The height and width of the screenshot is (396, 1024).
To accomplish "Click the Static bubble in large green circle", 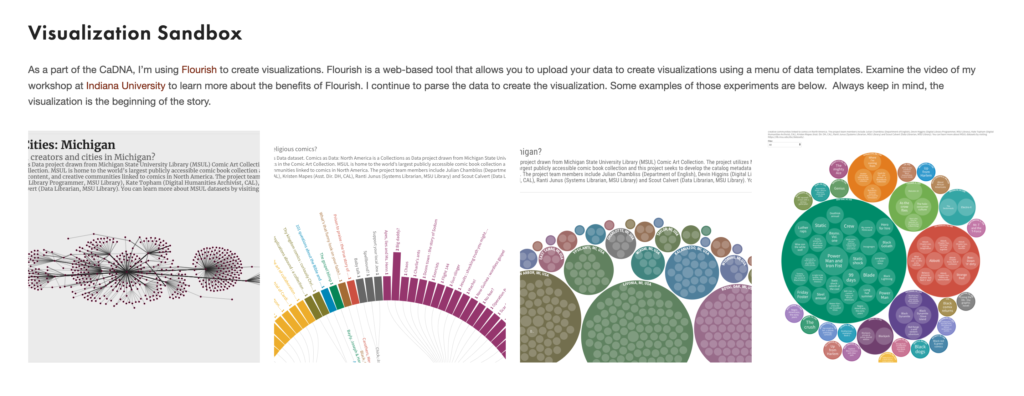I will click(x=821, y=225).
